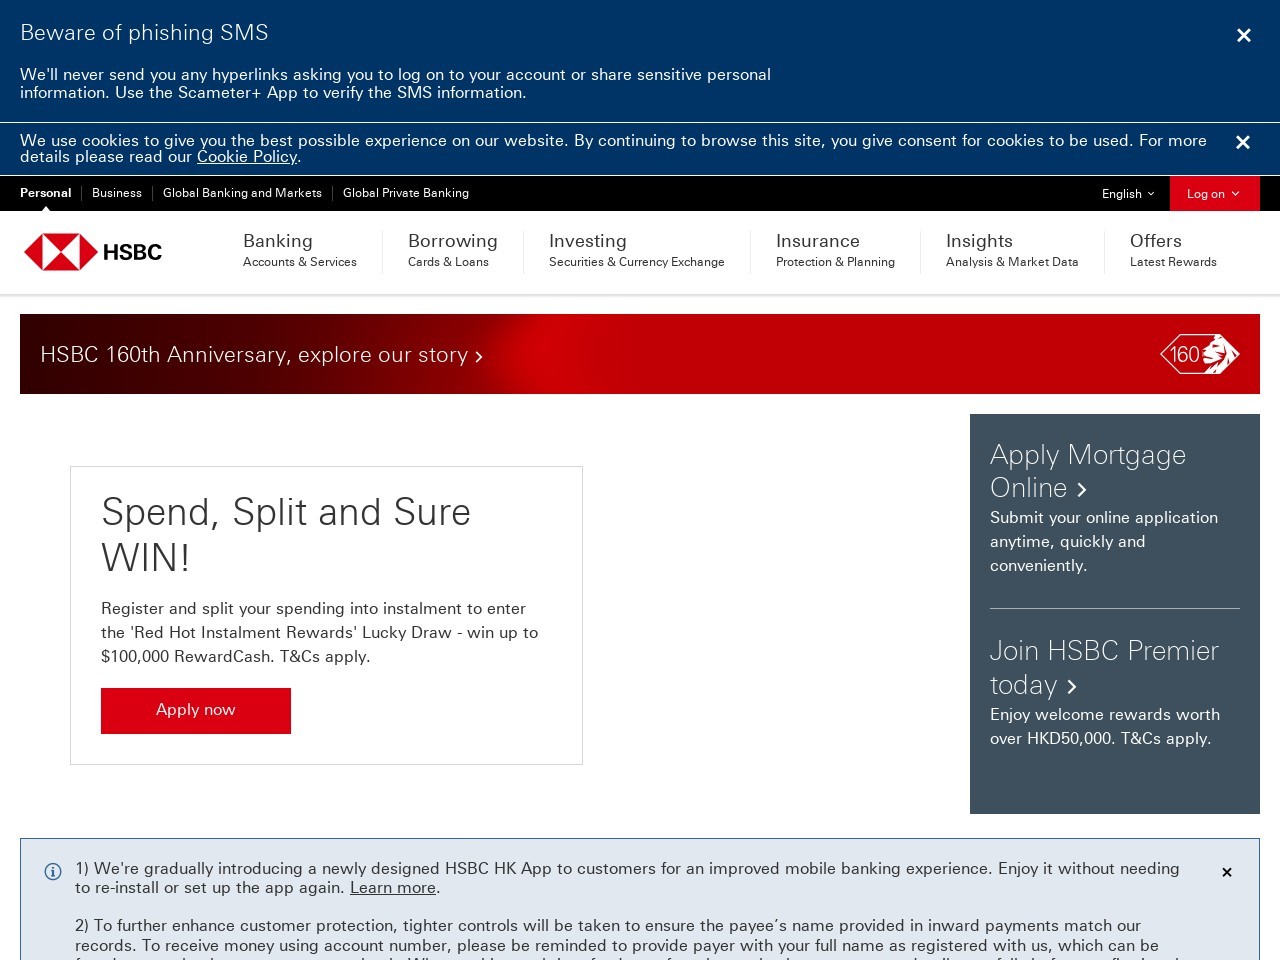Open Global Banking and Markets
This screenshot has width=1280, height=960.
pos(242,193)
